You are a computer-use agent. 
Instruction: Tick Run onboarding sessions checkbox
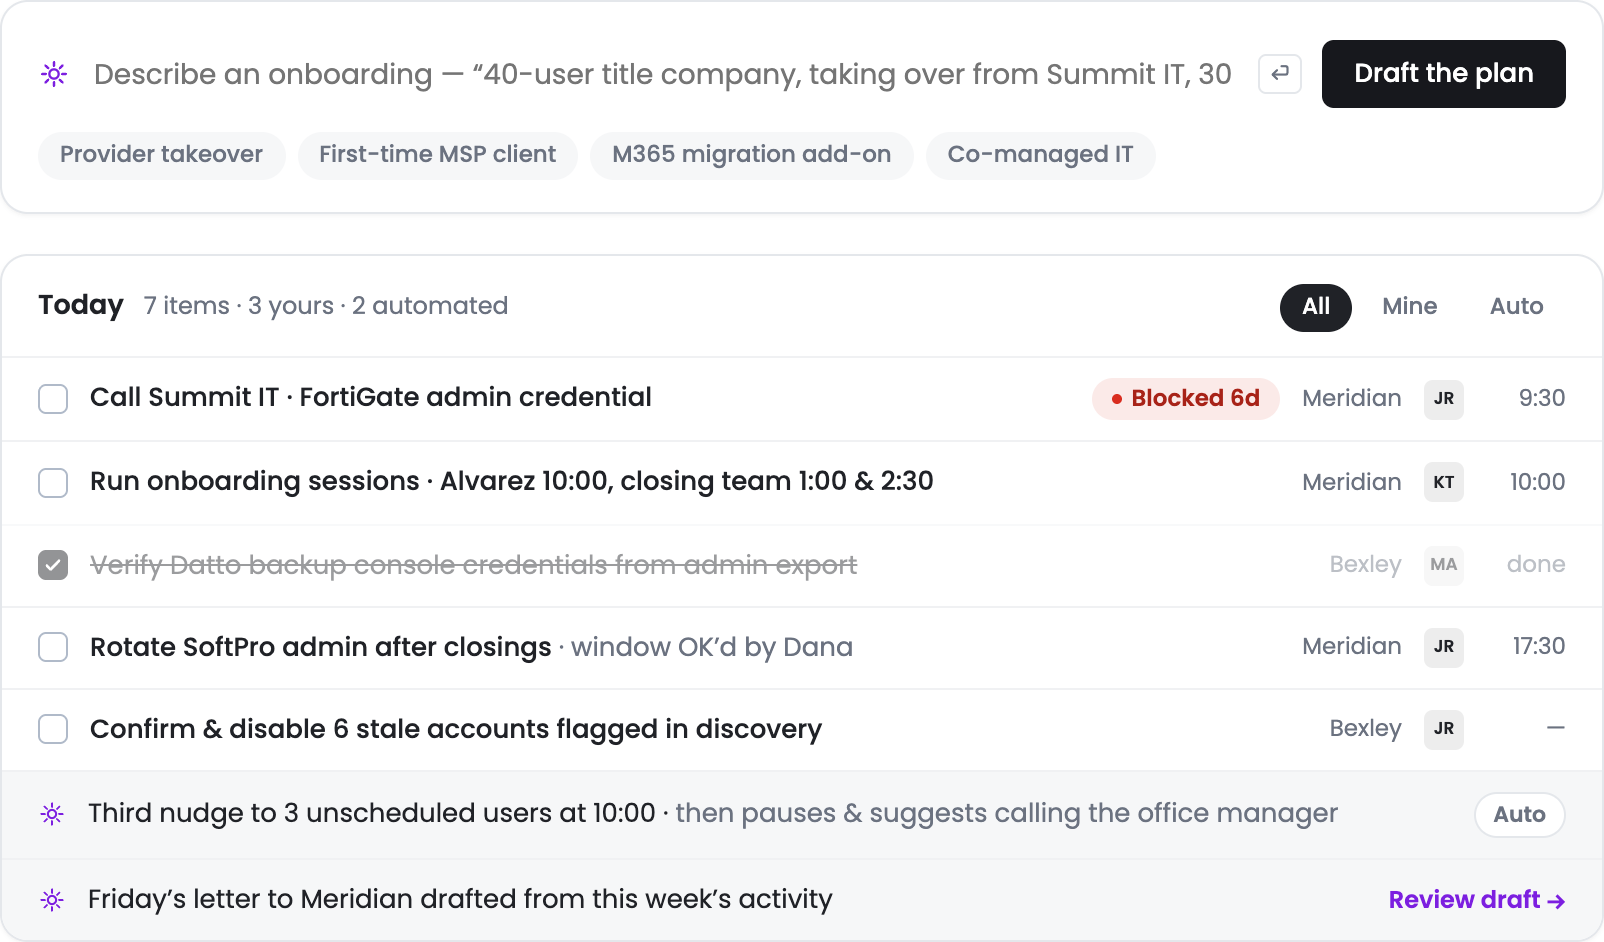point(53,483)
